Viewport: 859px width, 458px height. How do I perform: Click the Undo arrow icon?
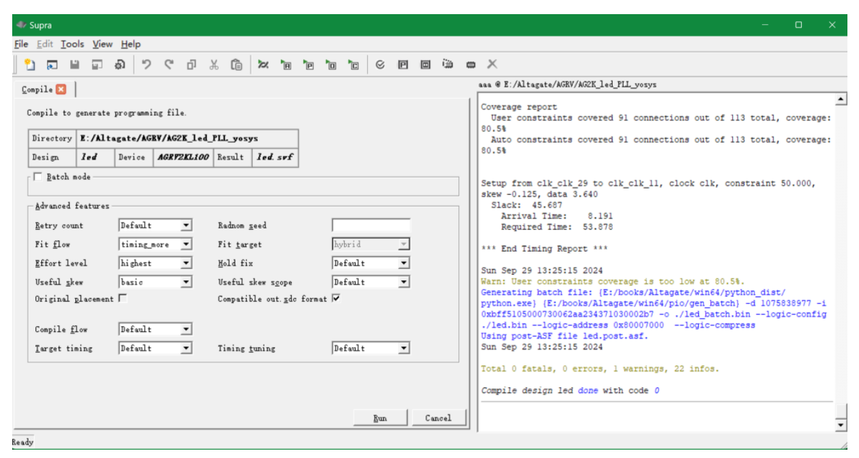(x=146, y=65)
